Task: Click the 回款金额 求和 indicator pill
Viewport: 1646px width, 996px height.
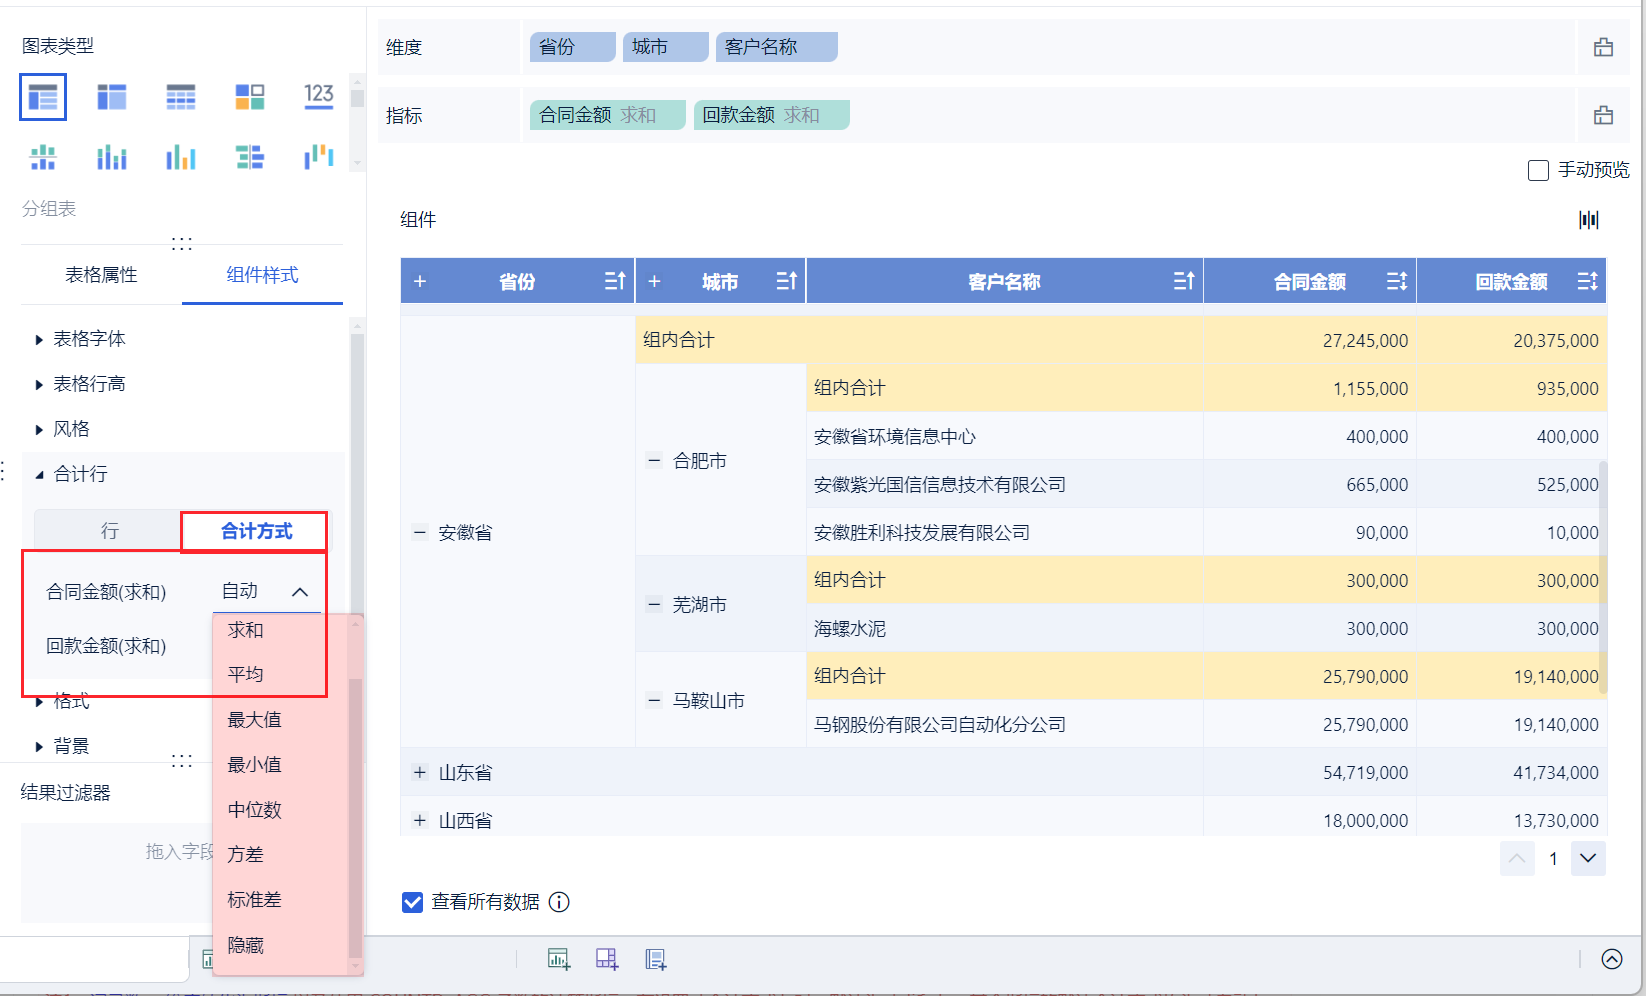Action: 771,115
